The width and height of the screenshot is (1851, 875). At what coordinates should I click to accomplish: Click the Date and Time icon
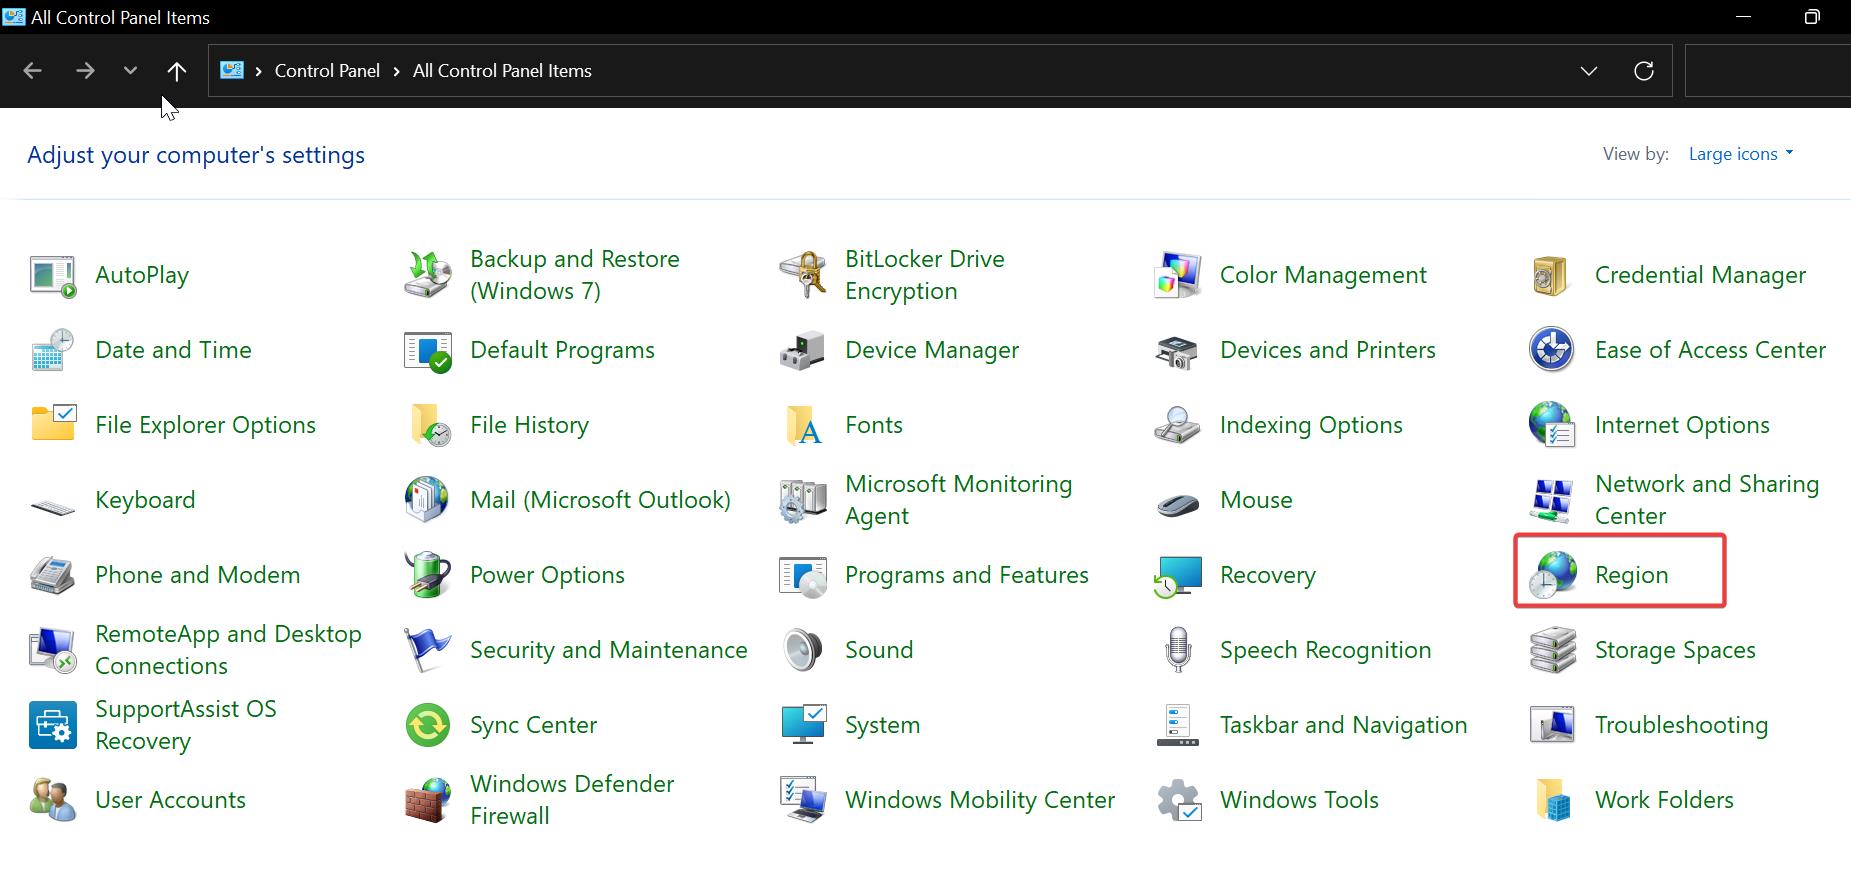(x=53, y=350)
